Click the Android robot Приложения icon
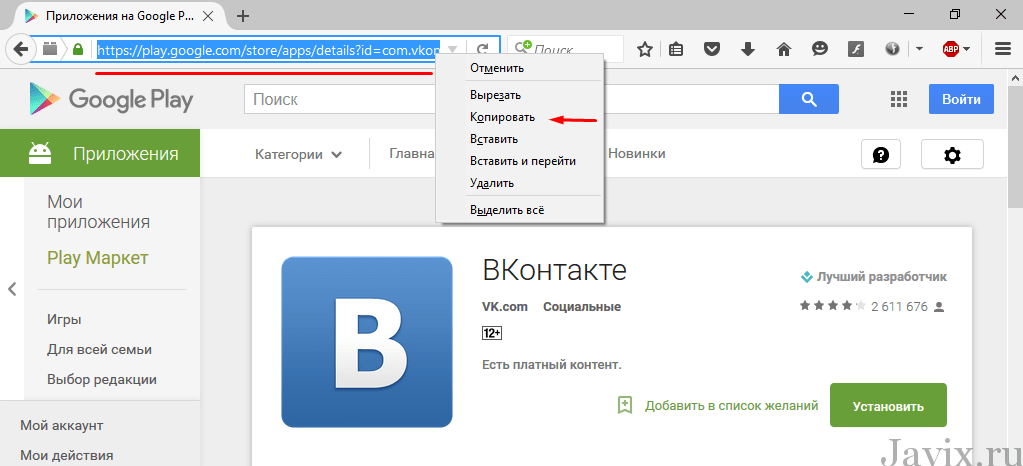The image size is (1023, 466). (x=40, y=153)
